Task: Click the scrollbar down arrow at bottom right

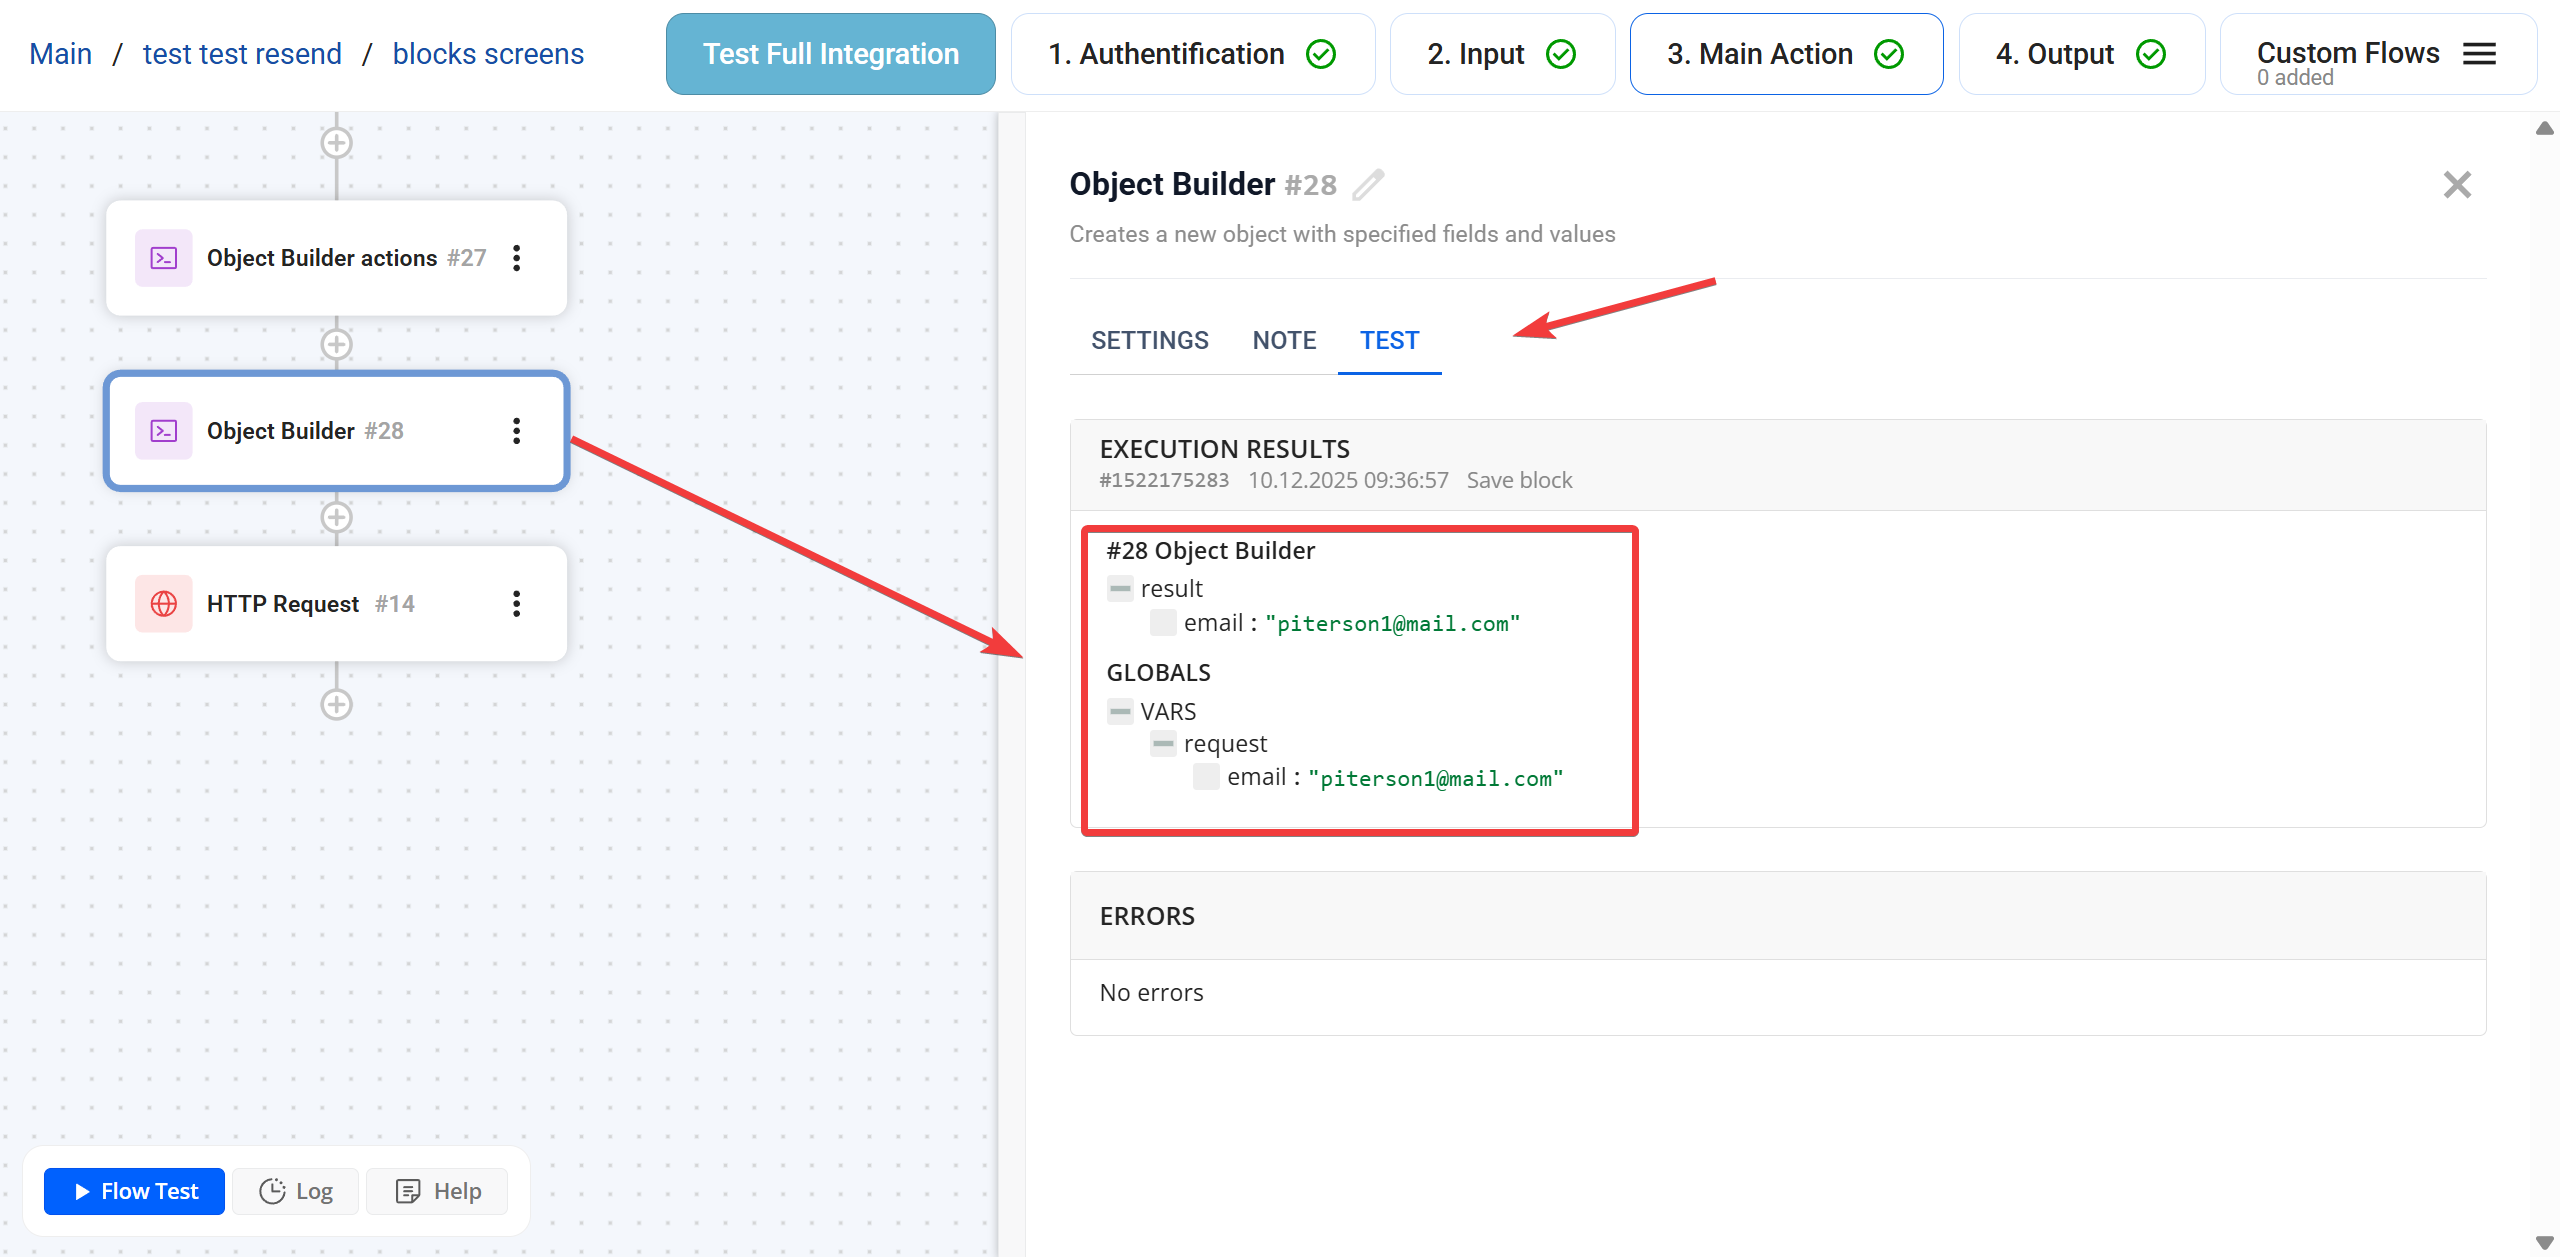Action: 2545,1243
